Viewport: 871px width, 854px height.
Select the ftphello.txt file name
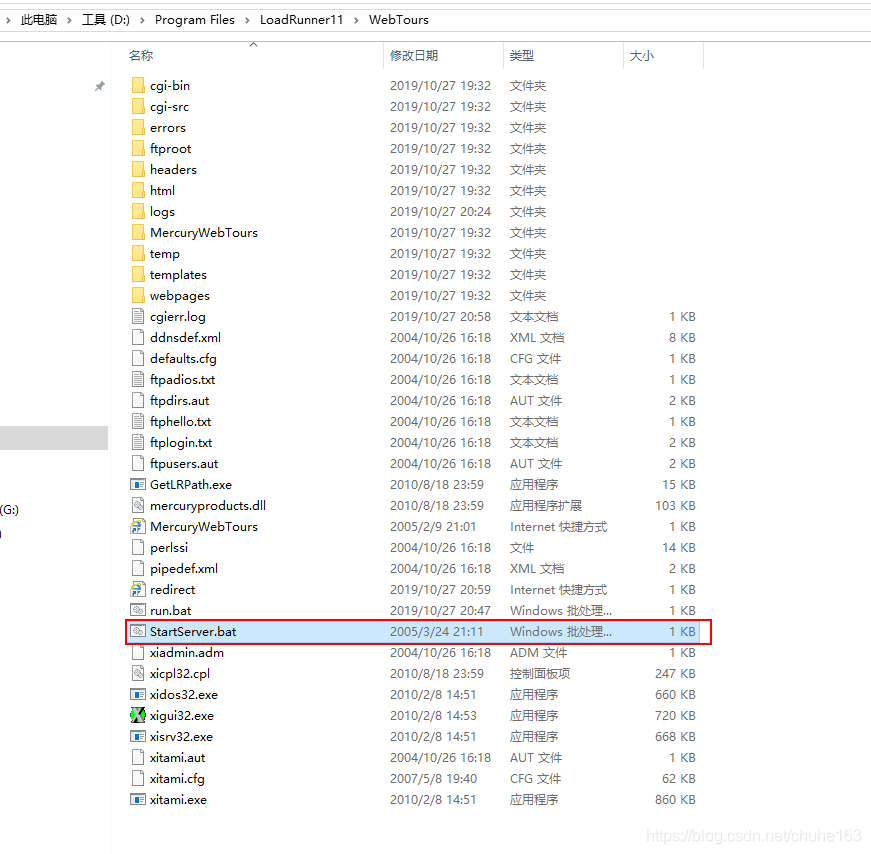tap(181, 422)
